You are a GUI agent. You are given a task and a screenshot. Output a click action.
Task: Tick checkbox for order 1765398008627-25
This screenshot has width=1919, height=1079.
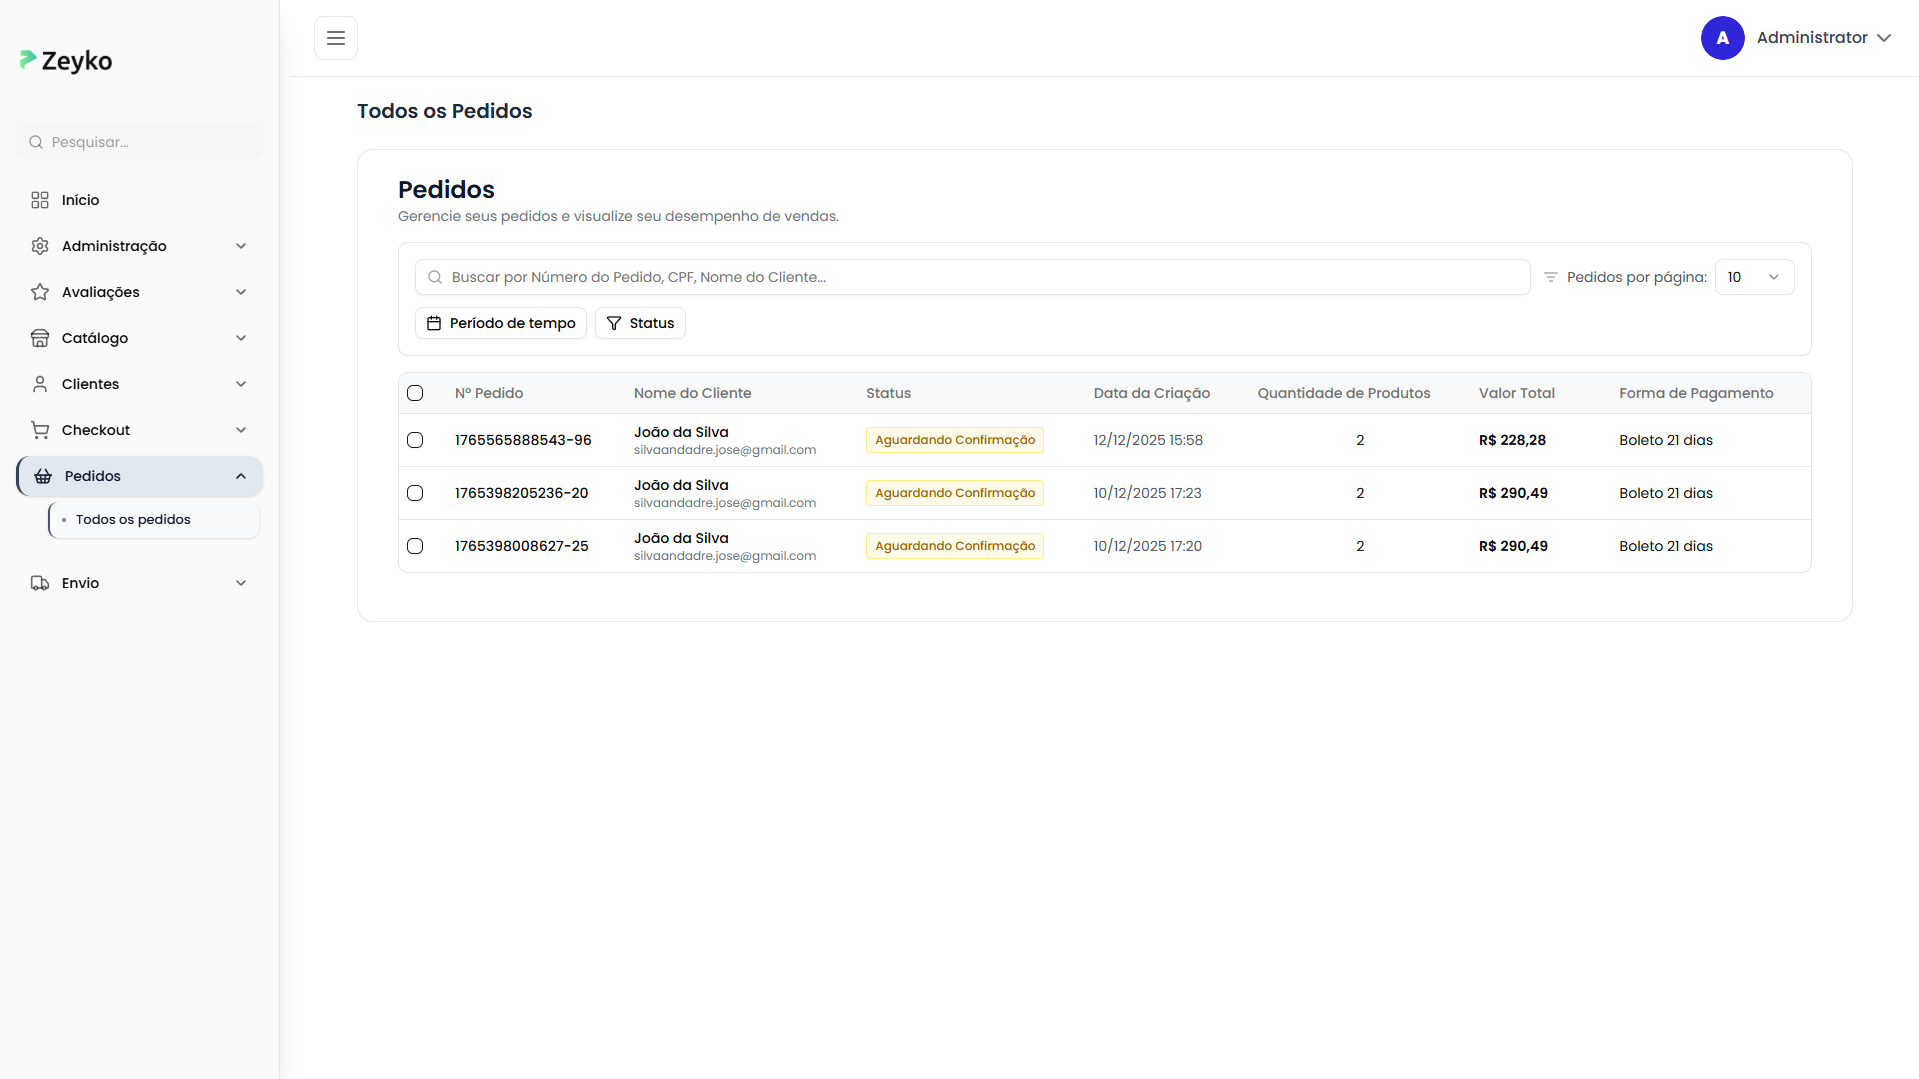click(415, 546)
